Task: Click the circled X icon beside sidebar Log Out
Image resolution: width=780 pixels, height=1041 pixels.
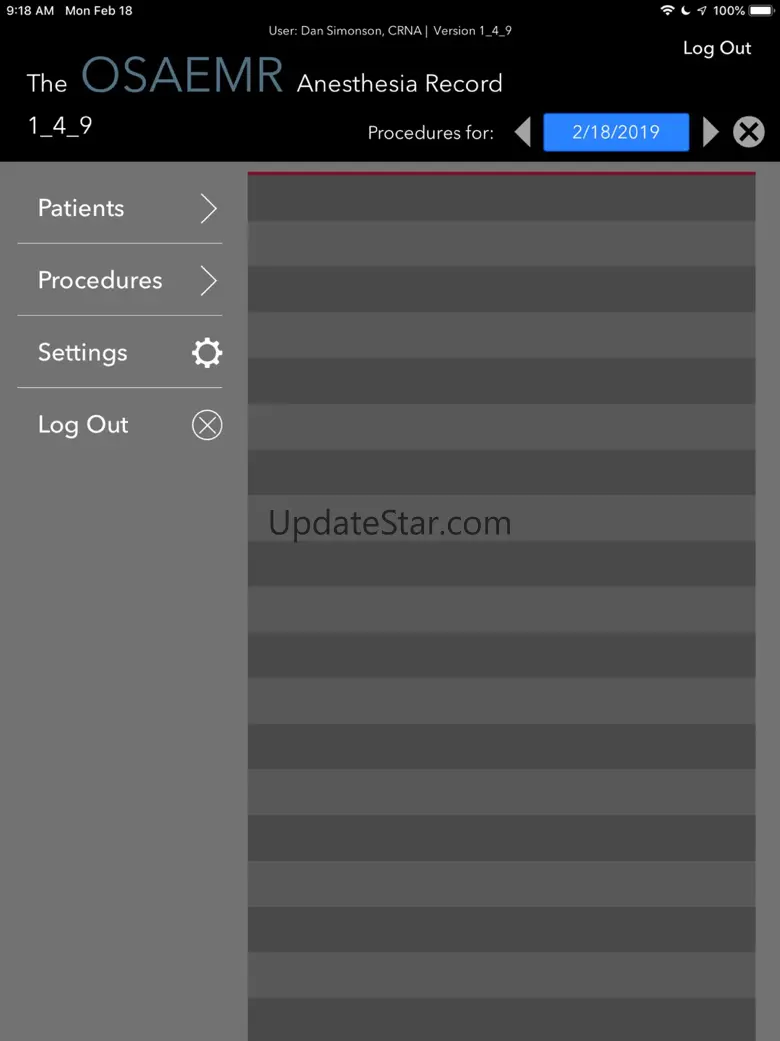Action: point(207,425)
